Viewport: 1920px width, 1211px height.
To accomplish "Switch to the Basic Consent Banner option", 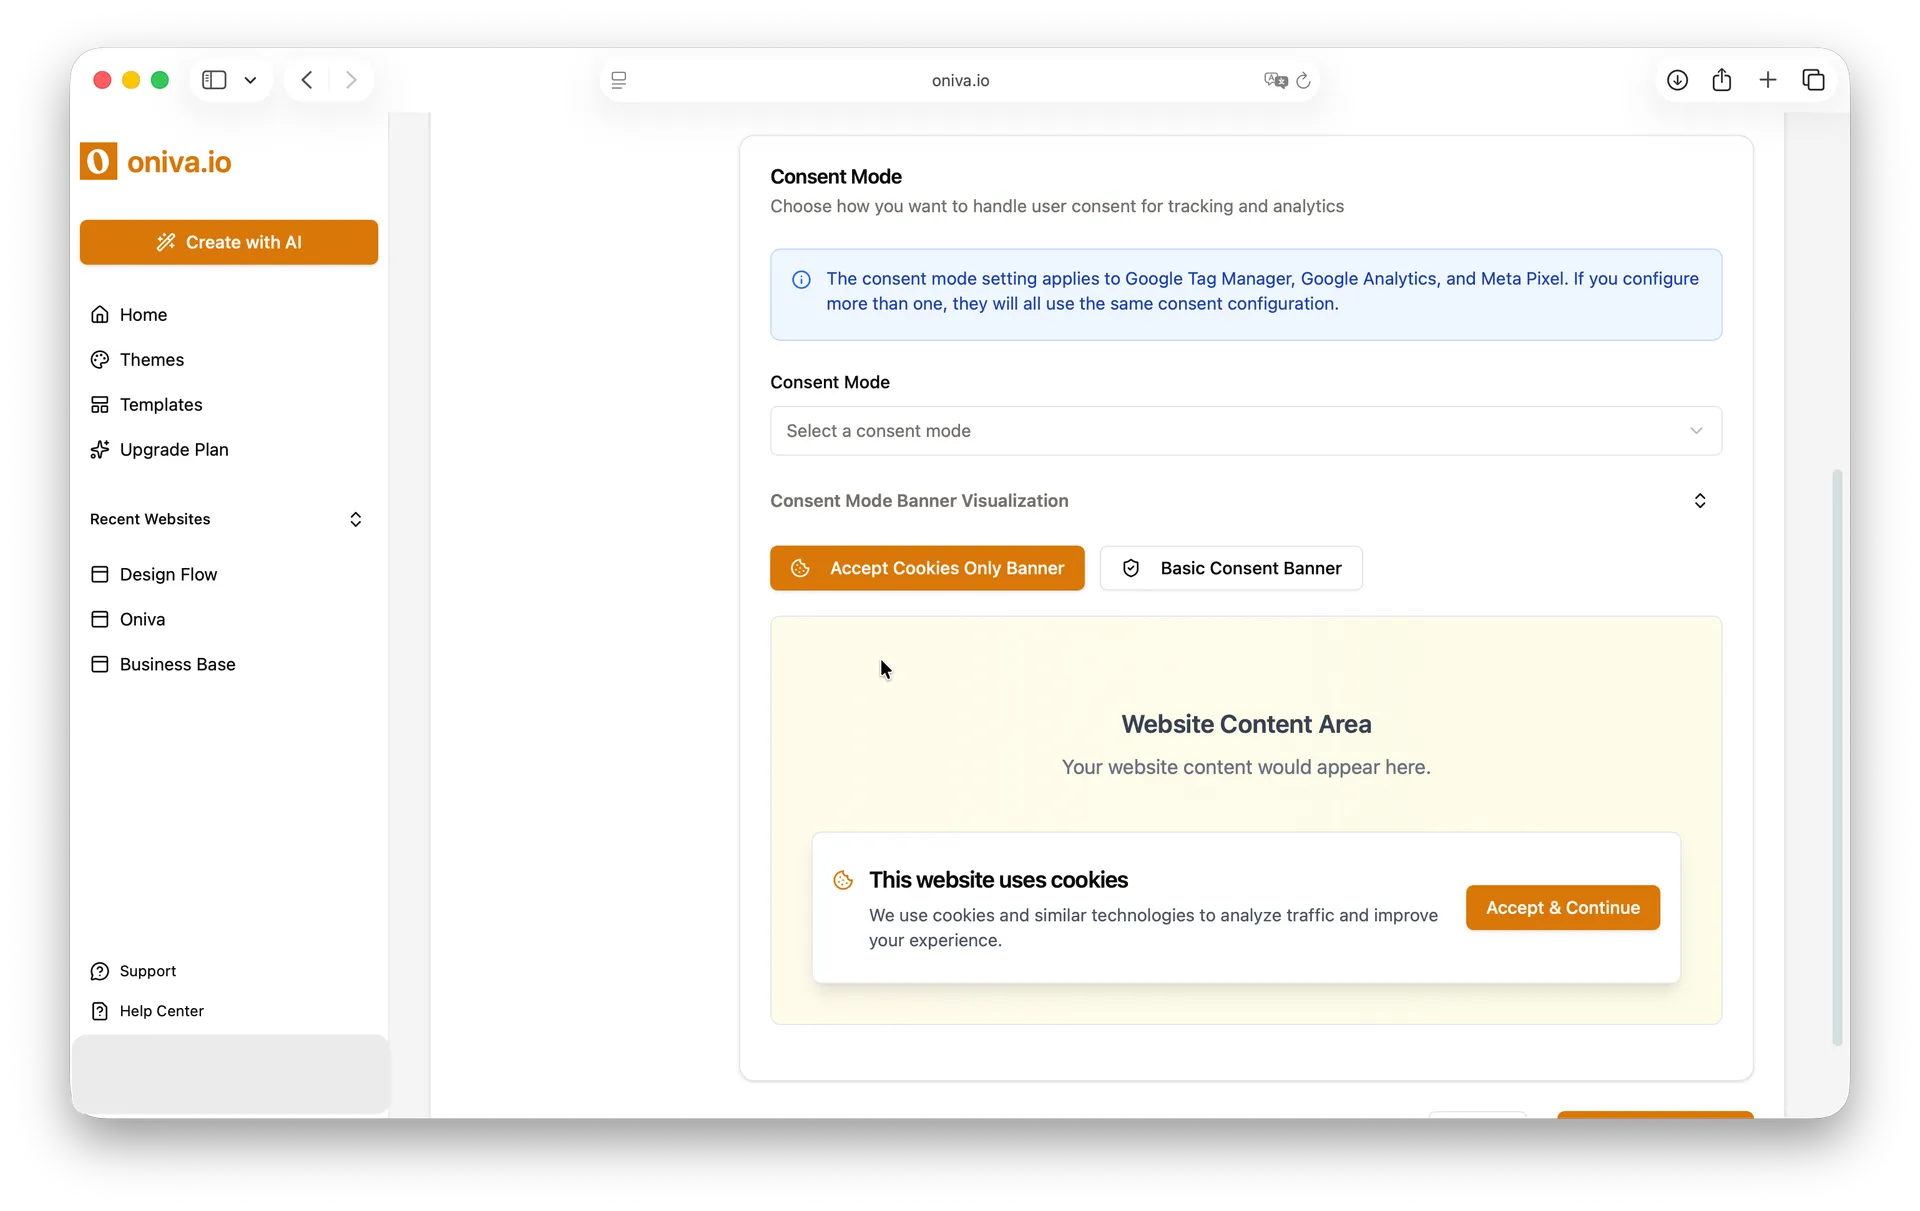I will [1231, 568].
